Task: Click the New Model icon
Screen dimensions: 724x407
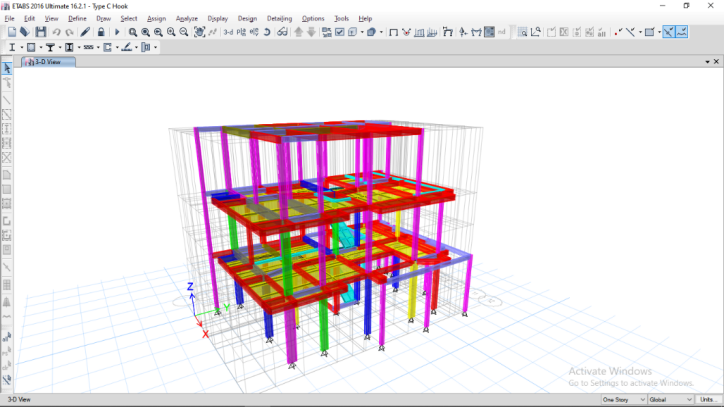Action: (x=11, y=32)
